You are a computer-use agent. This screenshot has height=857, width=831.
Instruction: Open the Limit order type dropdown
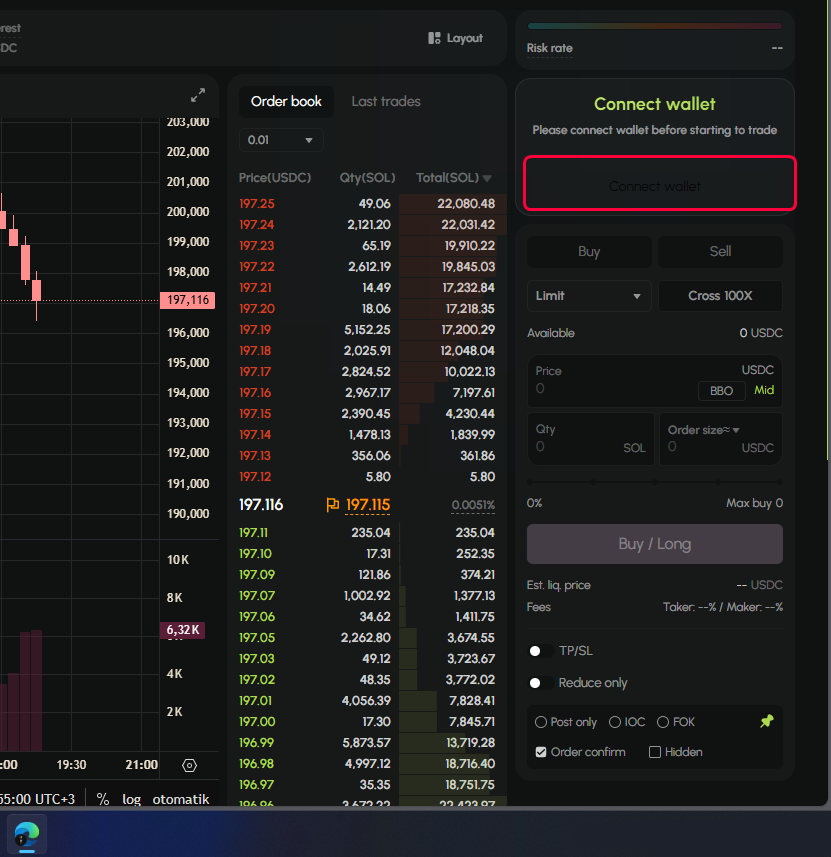pyautogui.click(x=589, y=296)
